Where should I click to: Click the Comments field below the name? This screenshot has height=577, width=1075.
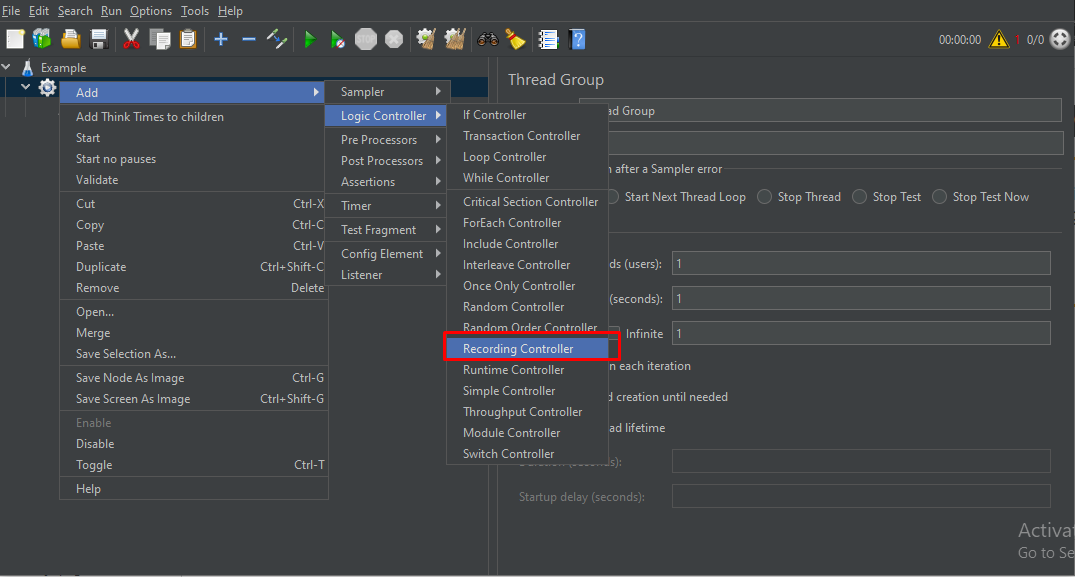click(835, 143)
